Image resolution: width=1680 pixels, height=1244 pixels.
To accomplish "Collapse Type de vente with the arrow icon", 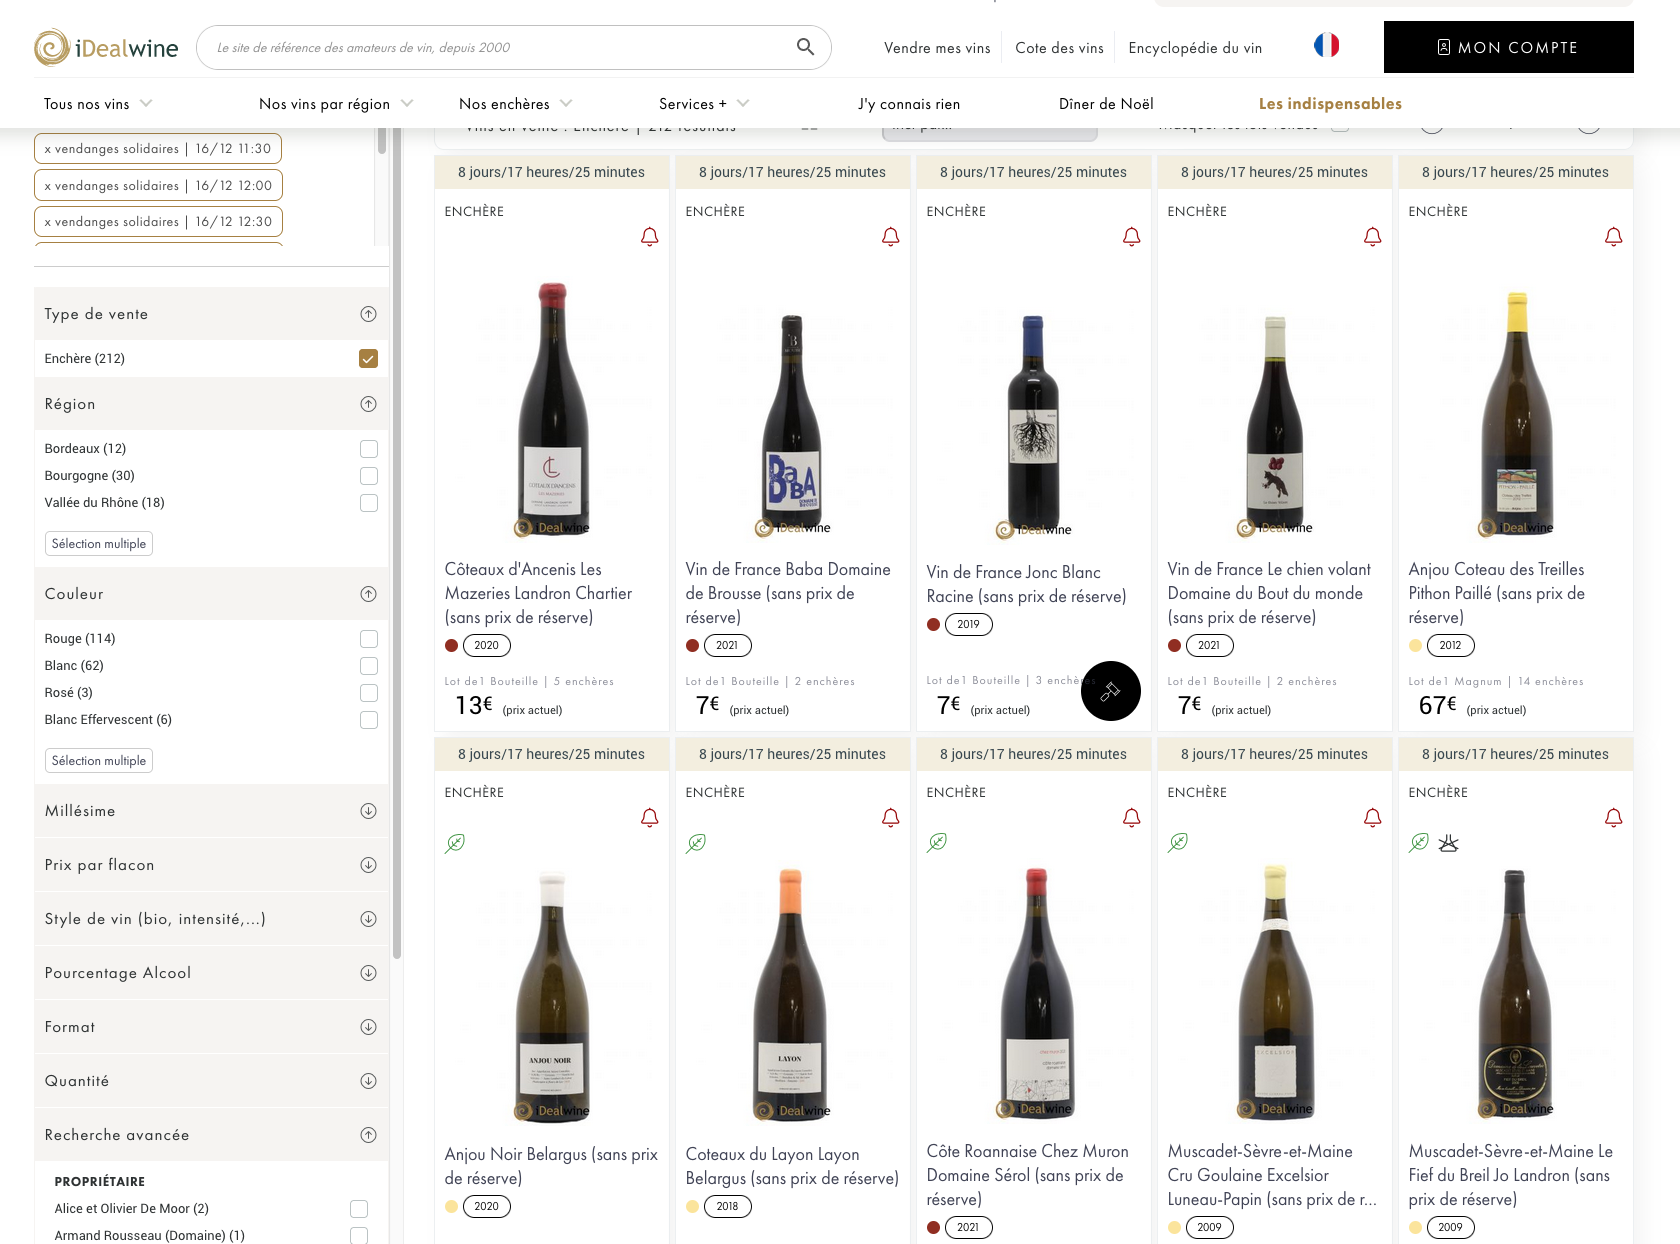I will point(368,314).
